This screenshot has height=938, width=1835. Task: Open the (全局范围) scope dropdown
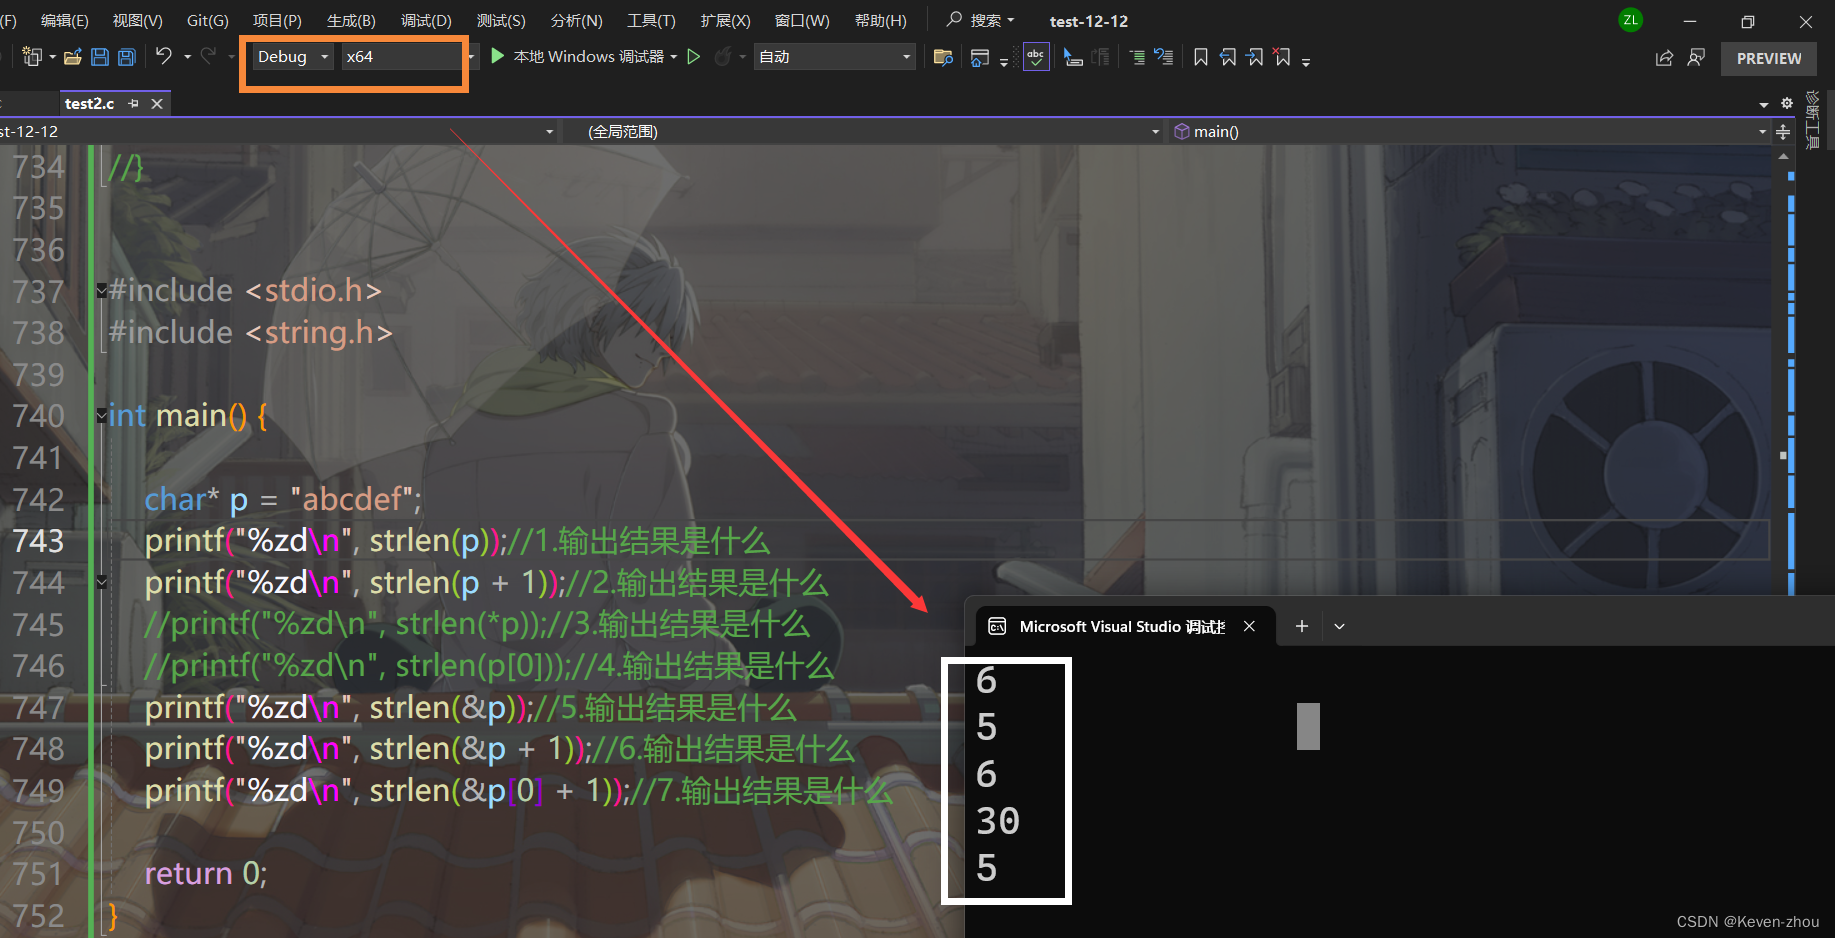tap(861, 131)
